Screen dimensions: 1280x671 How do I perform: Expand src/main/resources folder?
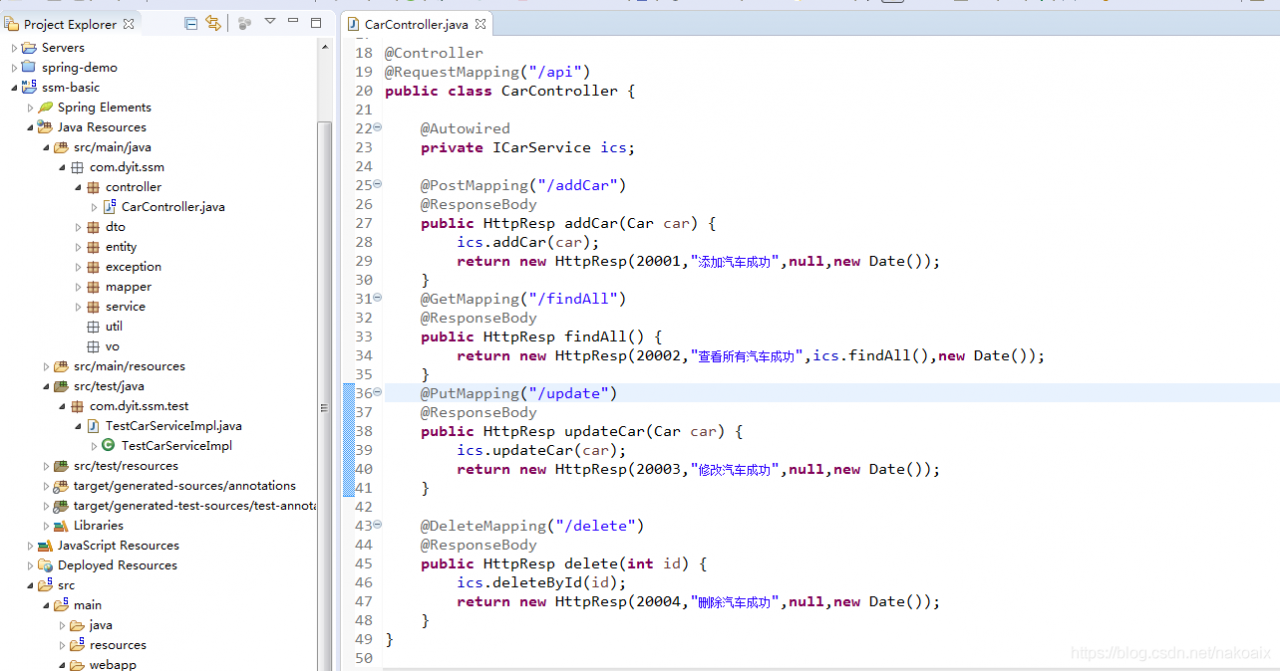(x=46, y=368)
